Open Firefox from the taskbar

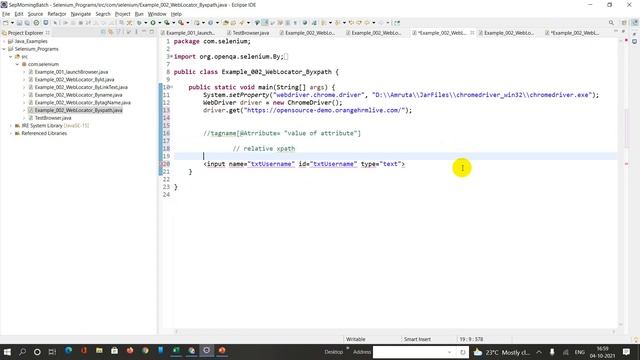click(x=130, y=351)
